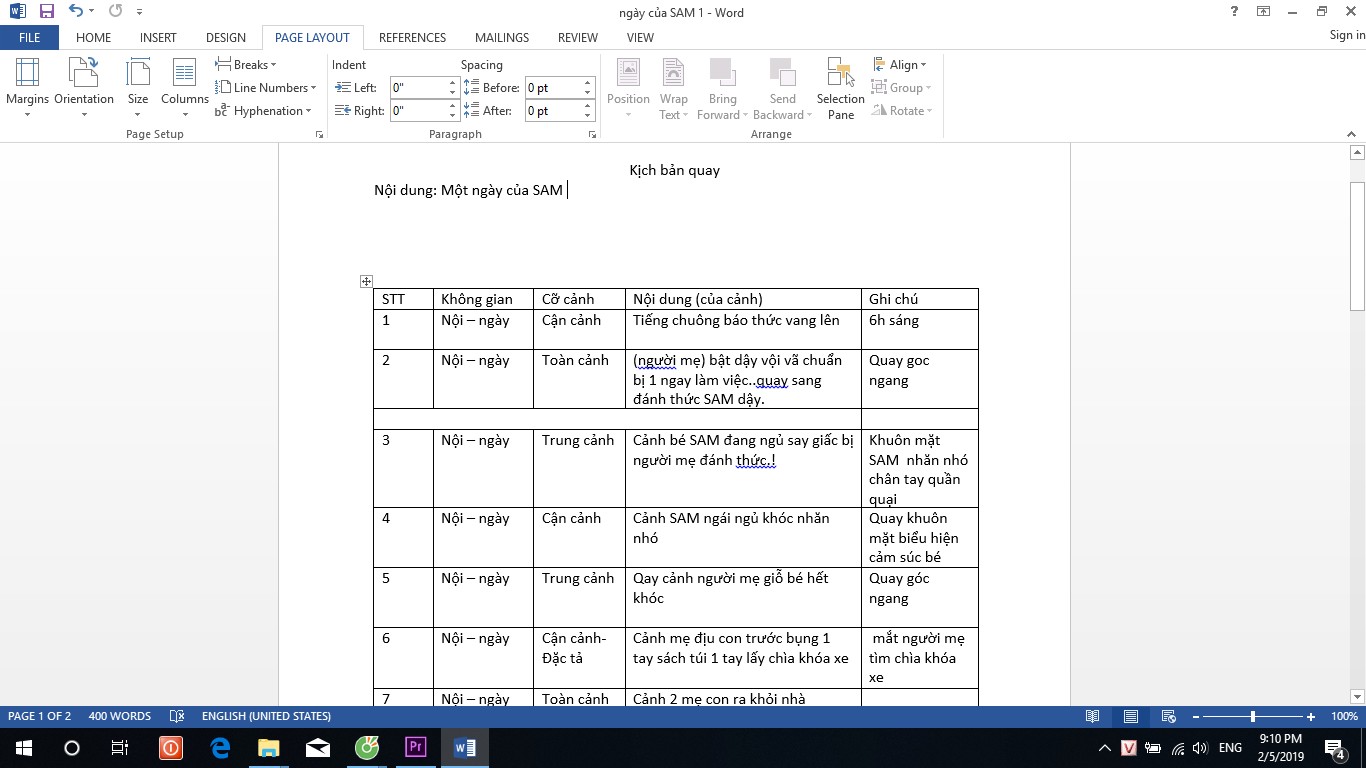
Task: Open the Margins options
Action: [27, 88]
